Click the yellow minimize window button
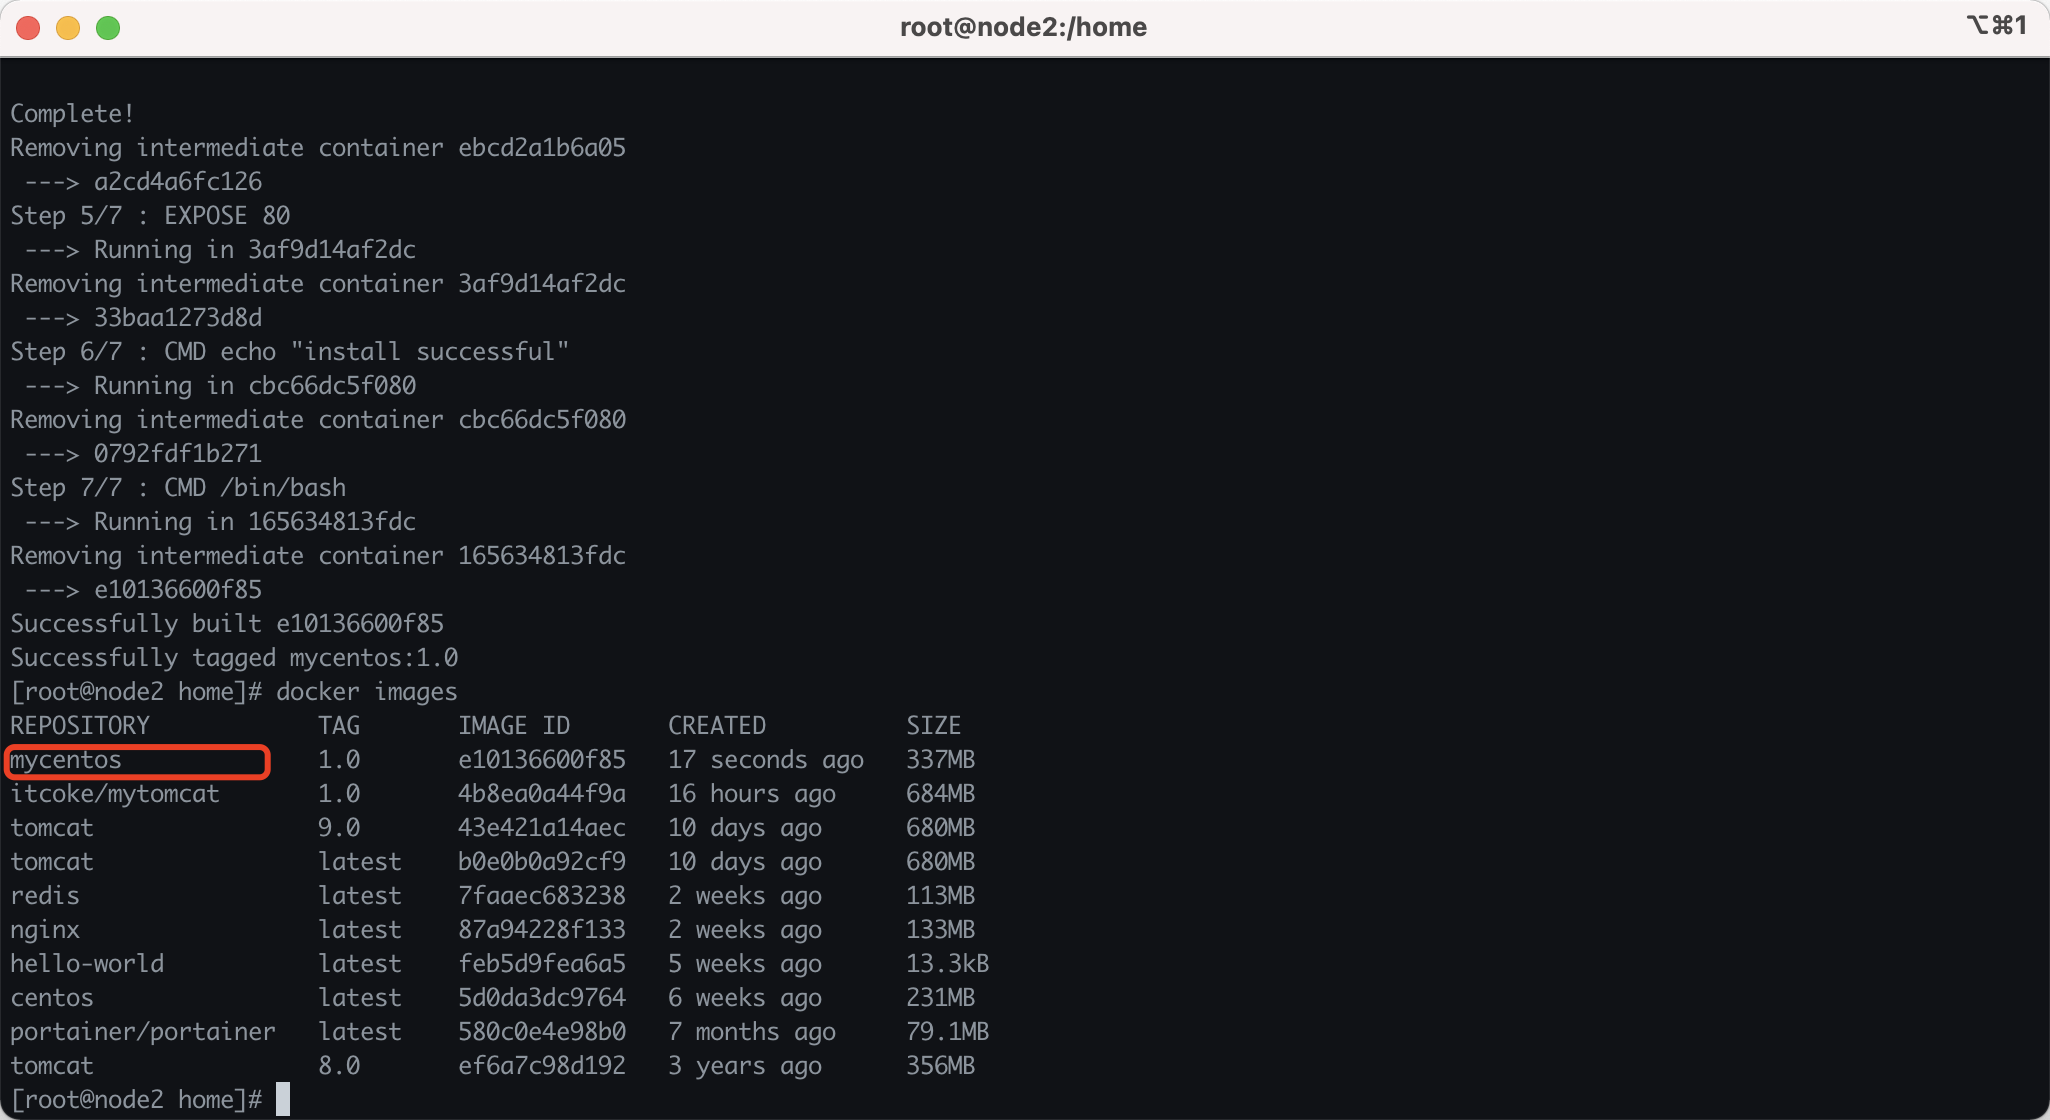 point(68,28)
